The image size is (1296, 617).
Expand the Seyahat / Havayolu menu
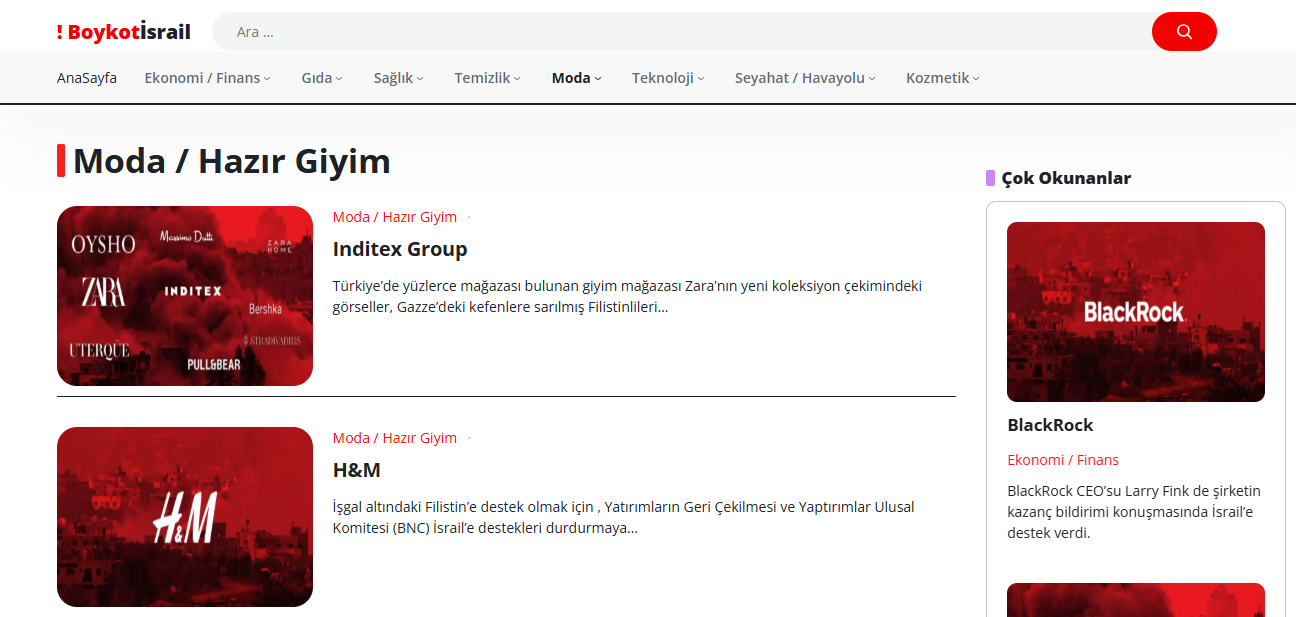805,78
